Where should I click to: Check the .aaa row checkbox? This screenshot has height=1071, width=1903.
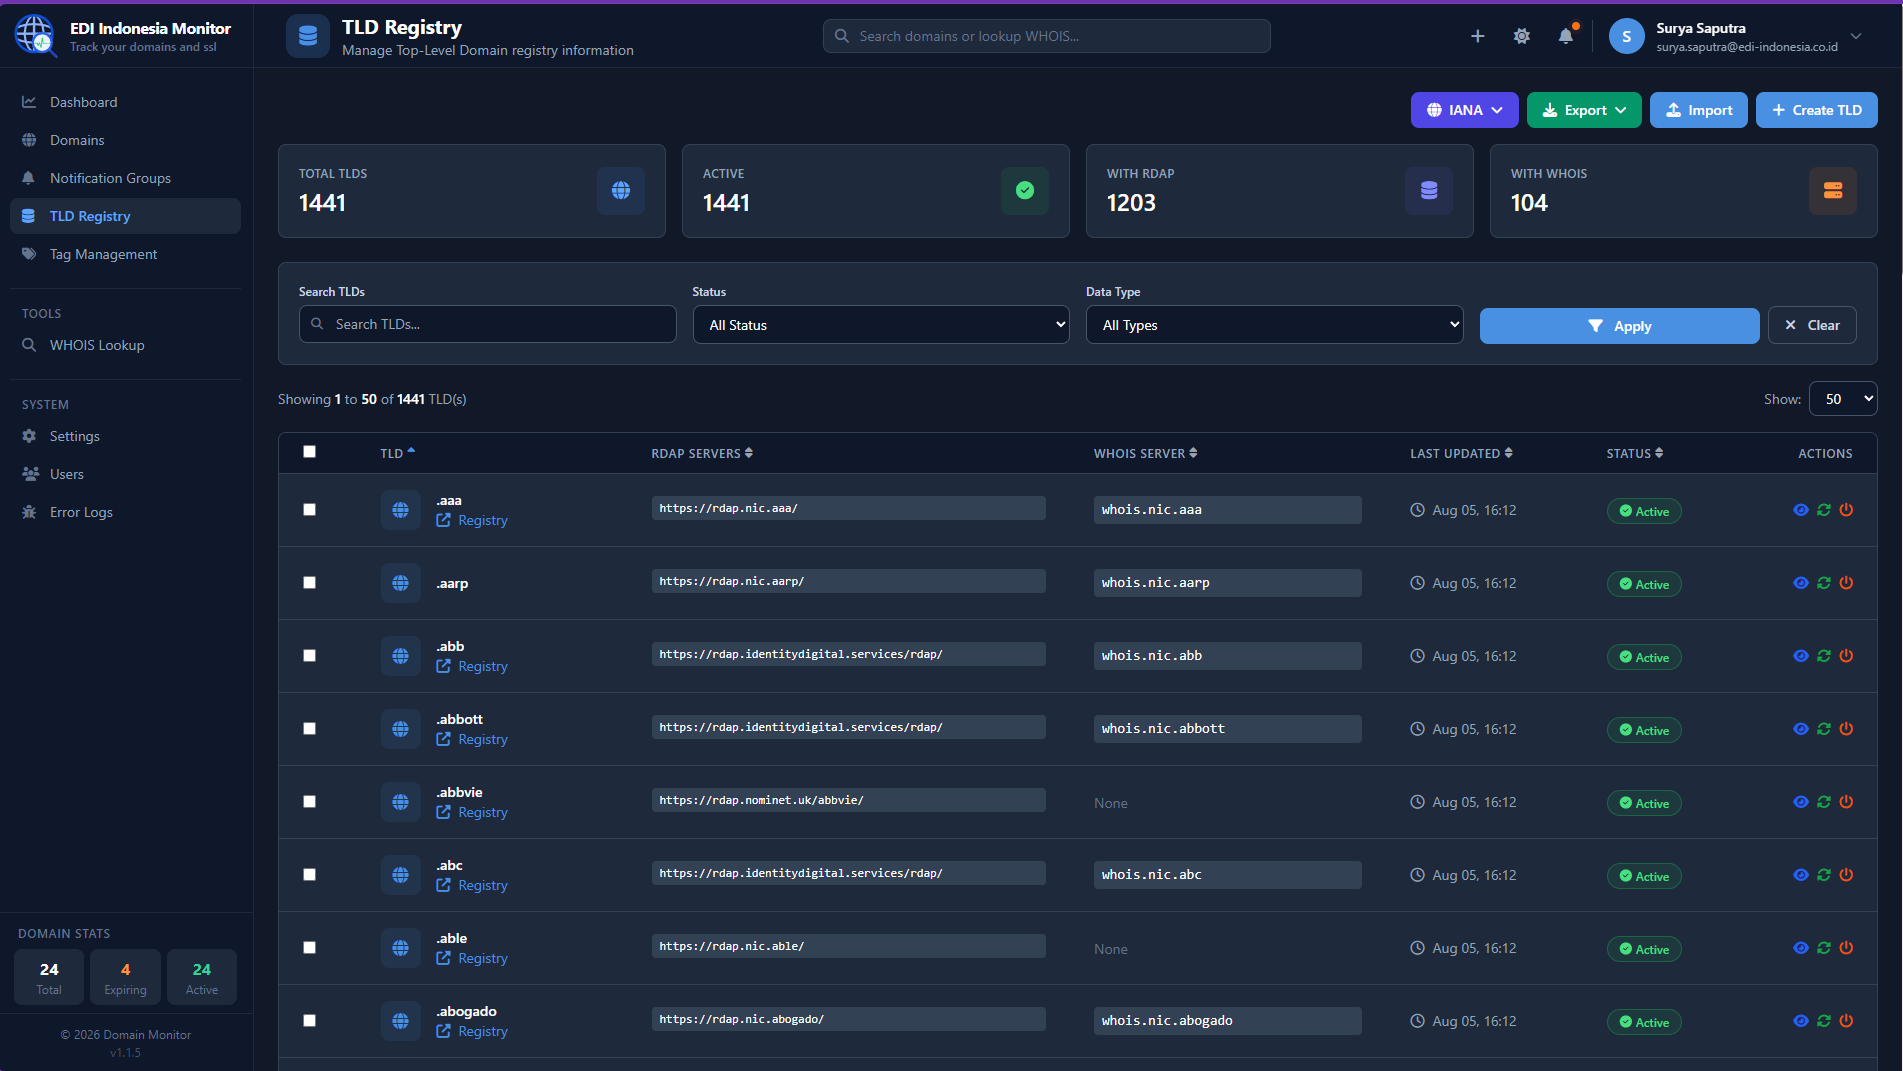tap(309, 510)
